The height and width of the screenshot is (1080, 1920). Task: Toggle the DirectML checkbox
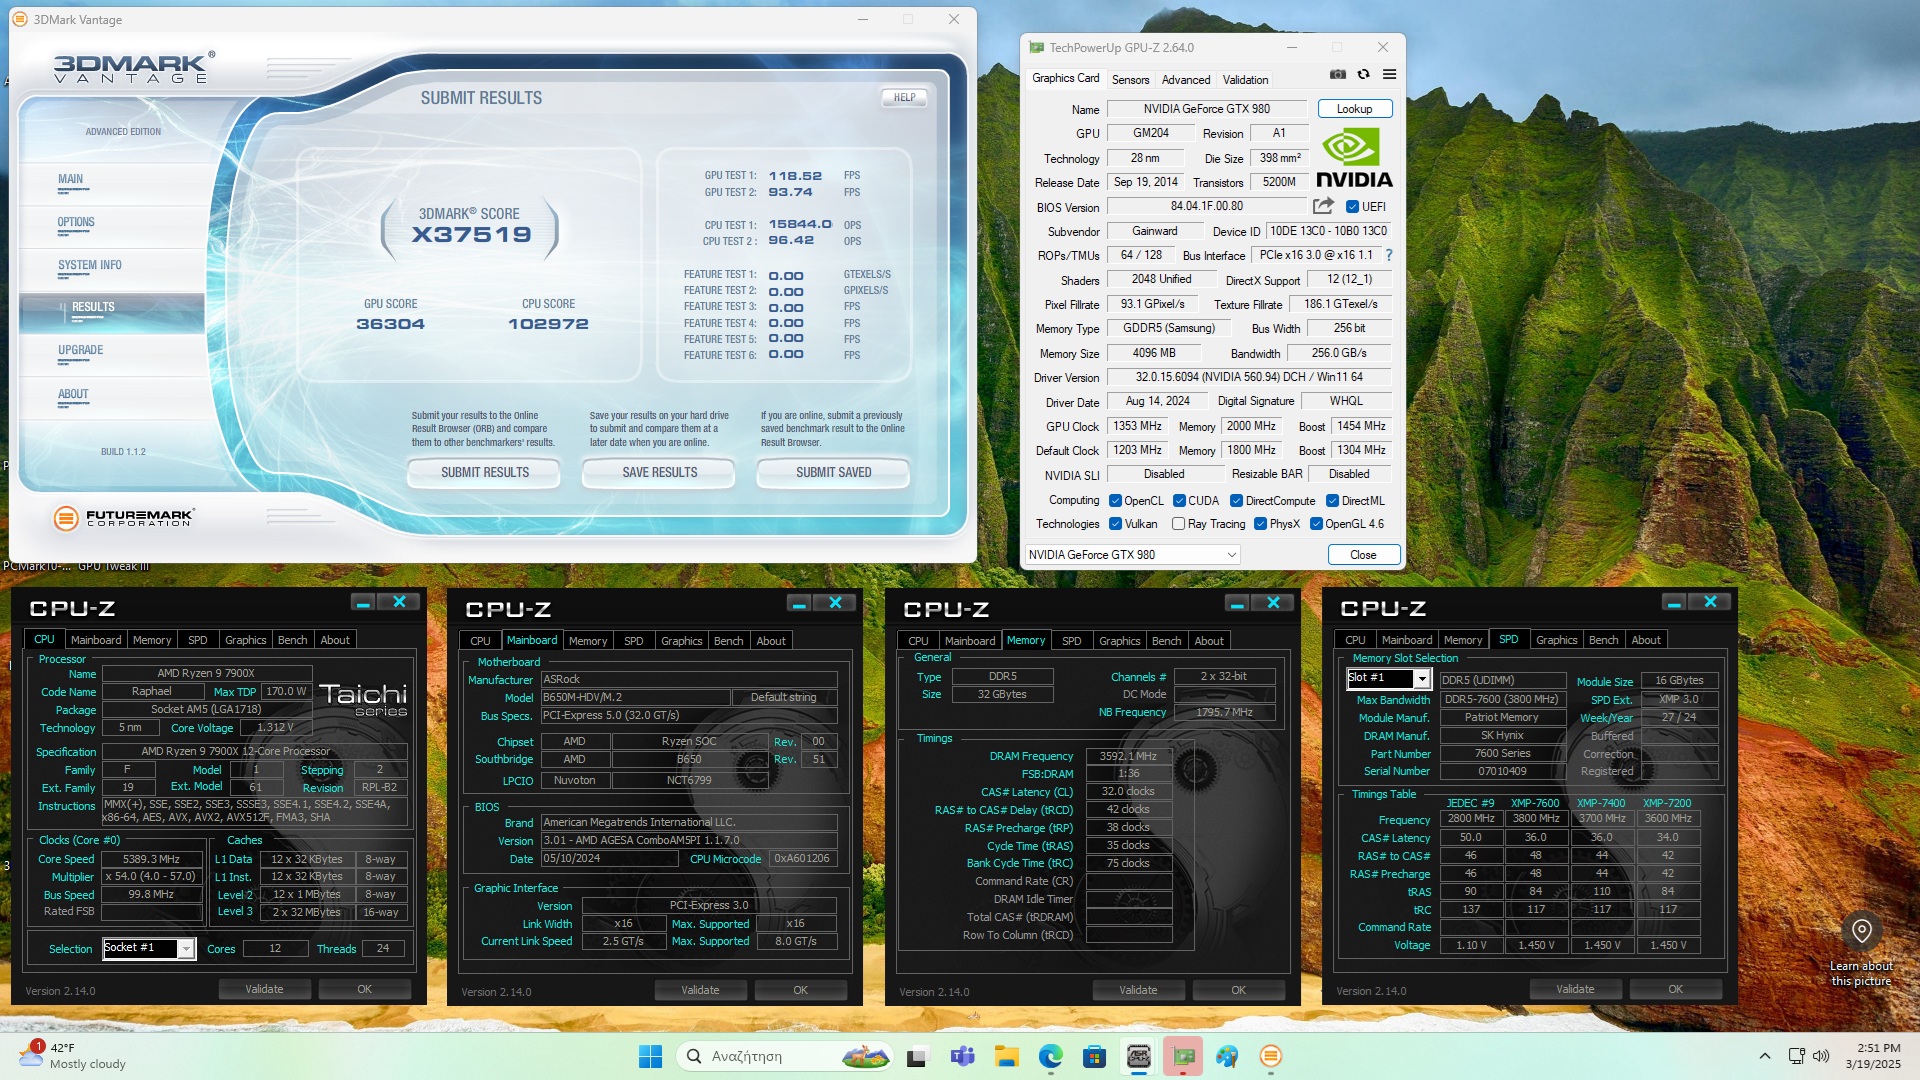(x=1332, y=501)
